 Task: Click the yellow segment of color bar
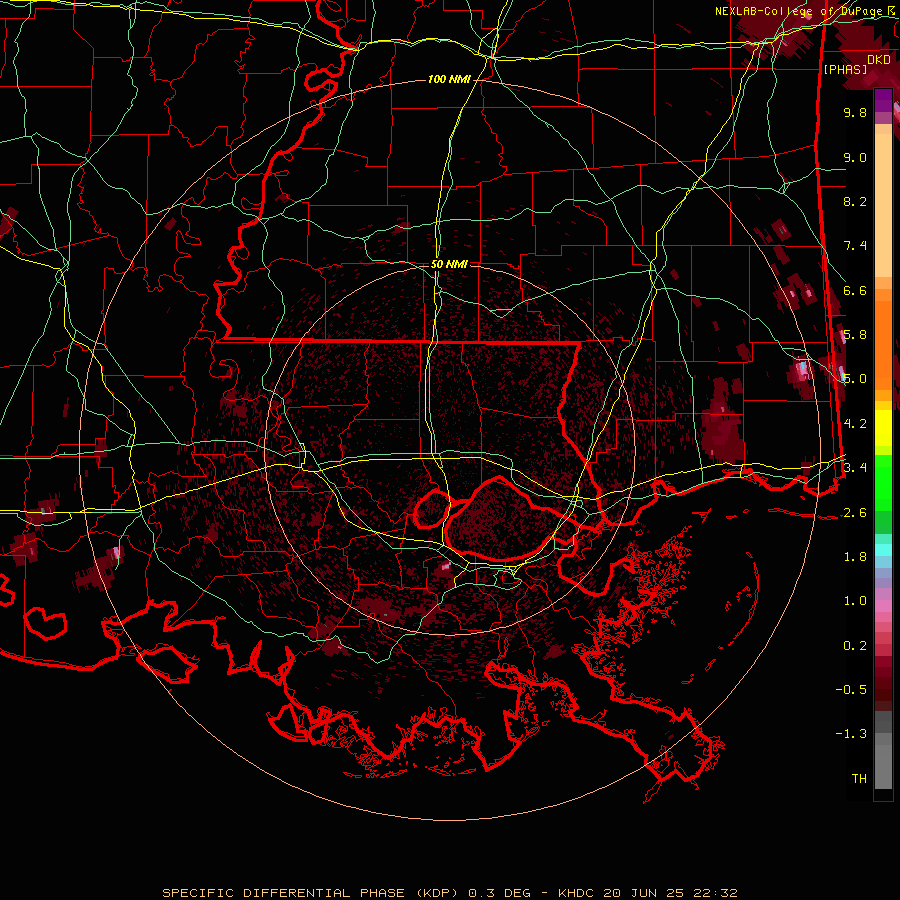(x=883, y=428)
